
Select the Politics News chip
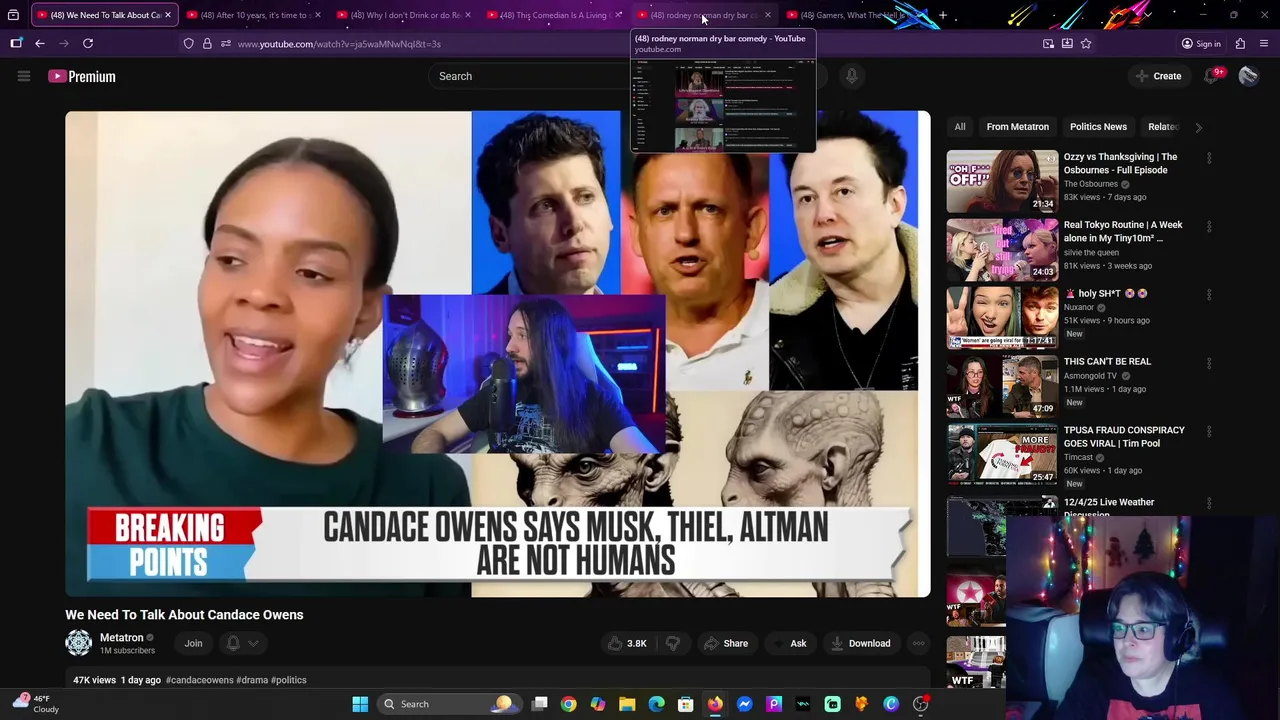tap(1098, 127)
